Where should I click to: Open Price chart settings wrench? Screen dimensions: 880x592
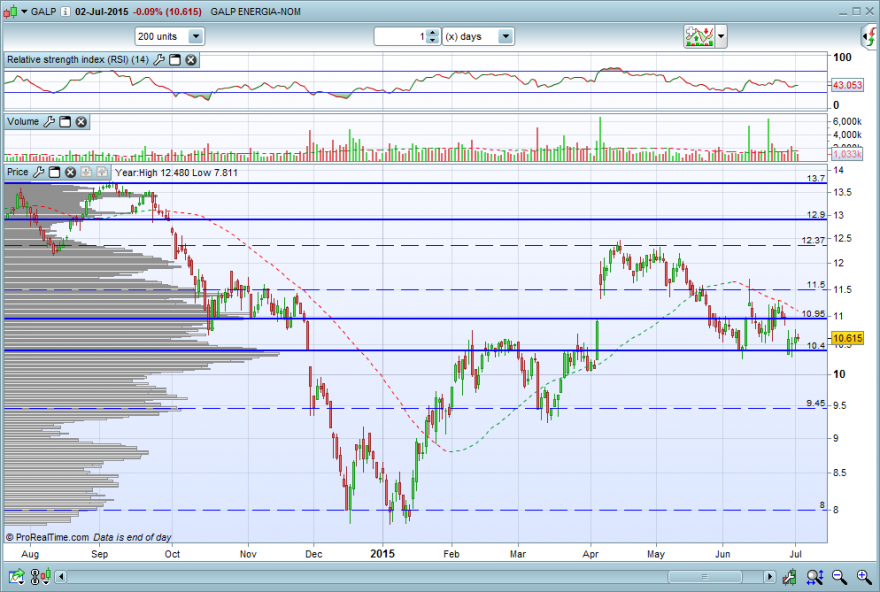(39, 172)
